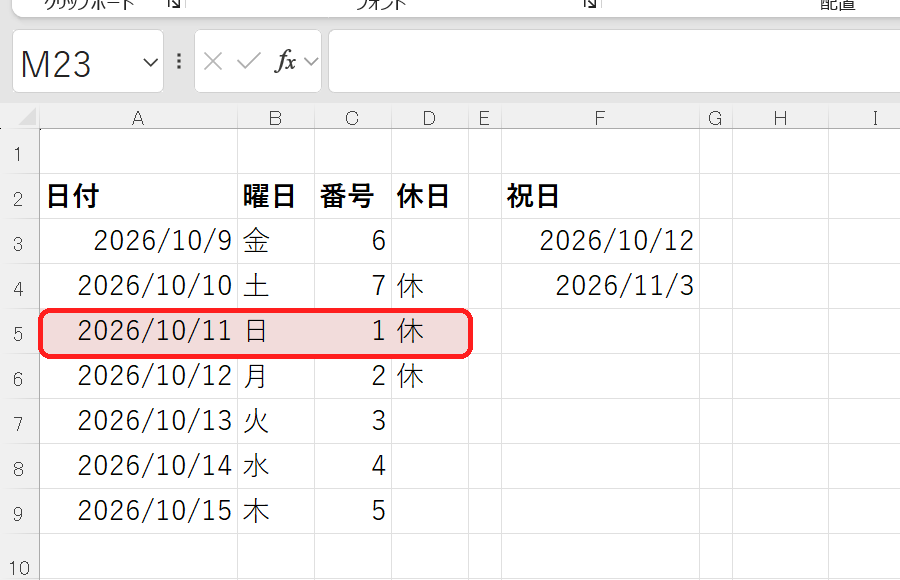Select row 2 header
Viewport: 900px width, 580px height.
click(x=20, y=198)
